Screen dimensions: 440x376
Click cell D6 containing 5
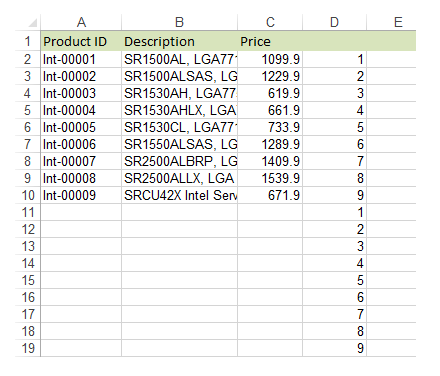334,127
